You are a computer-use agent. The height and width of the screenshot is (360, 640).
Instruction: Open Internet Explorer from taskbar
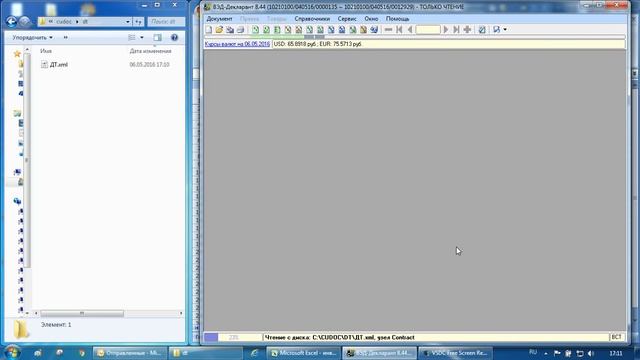[x=254, y=353]
